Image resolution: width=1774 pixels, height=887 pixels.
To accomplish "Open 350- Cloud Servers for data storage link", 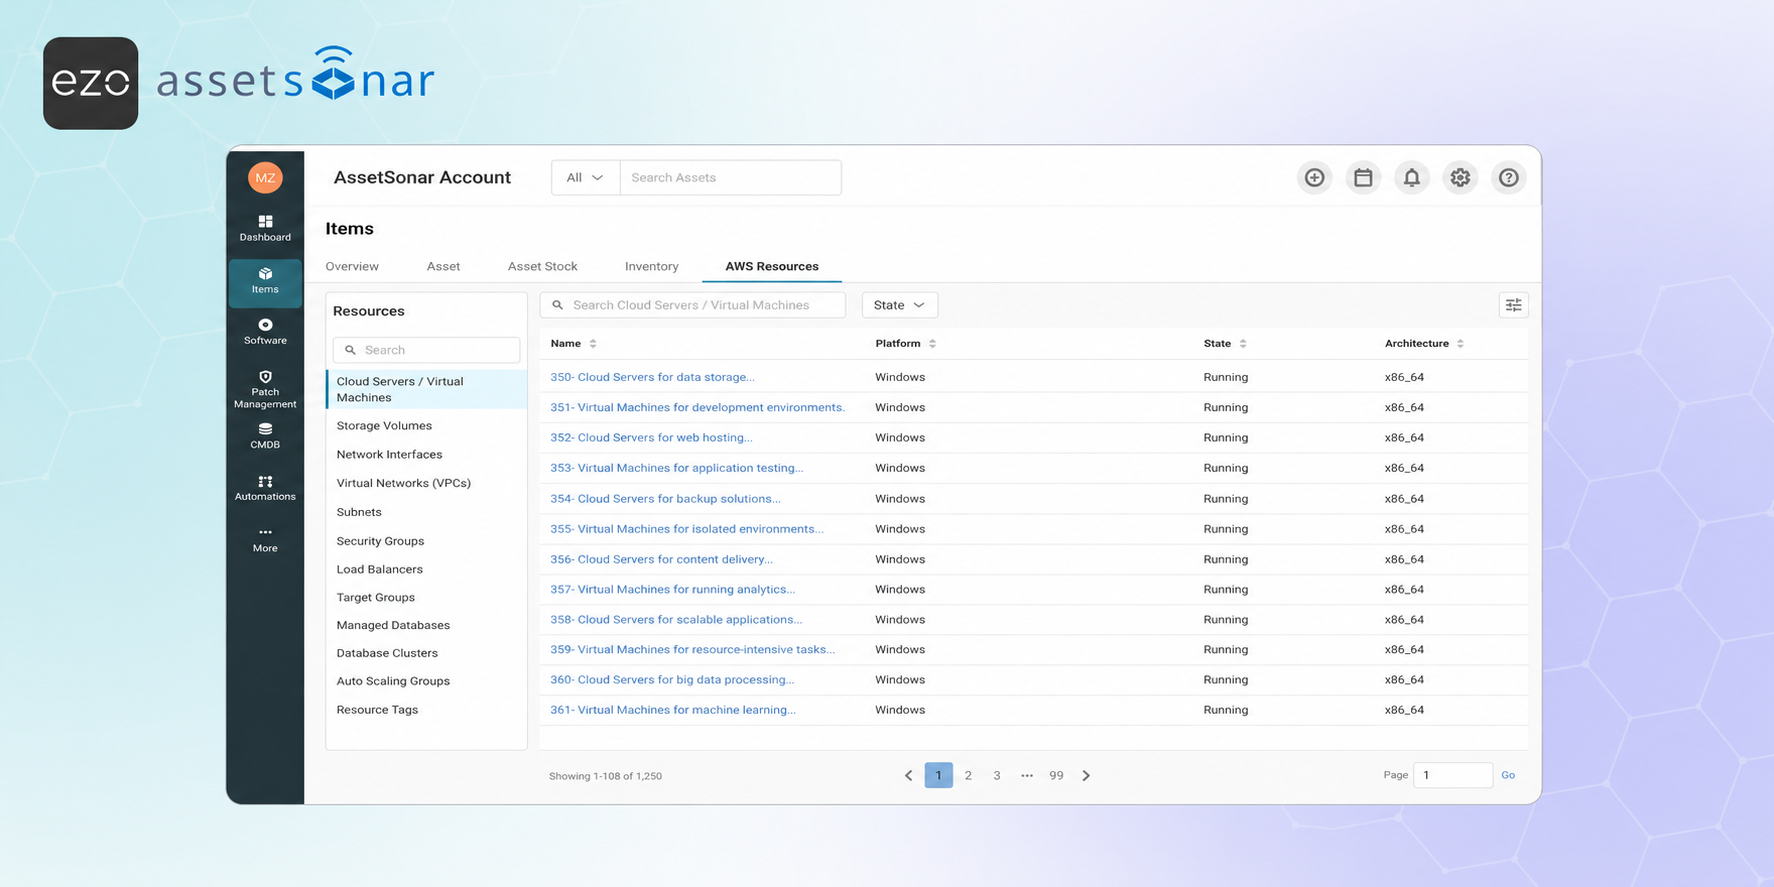I will (x=652, y=377).
